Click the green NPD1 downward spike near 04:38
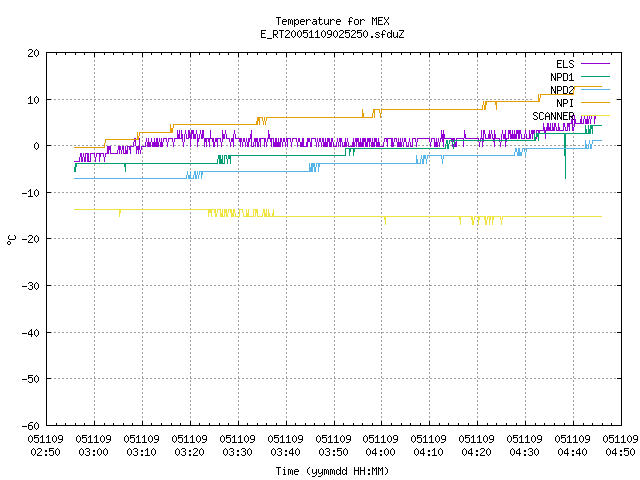 click(x=565, y=156)
